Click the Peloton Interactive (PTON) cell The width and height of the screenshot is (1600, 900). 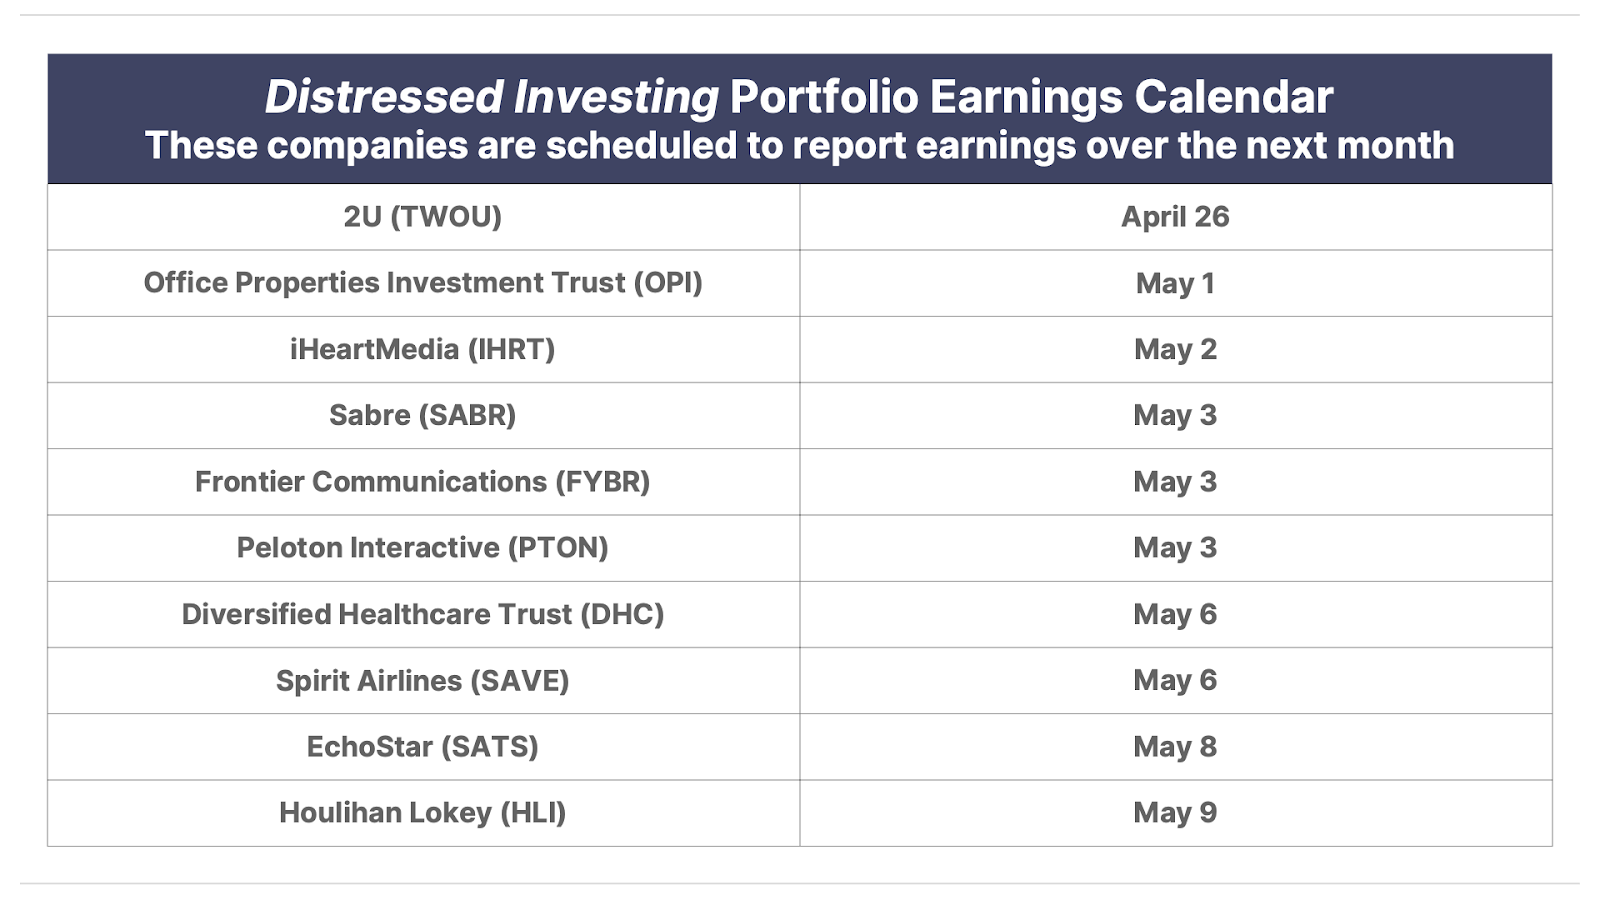[423, 548]
